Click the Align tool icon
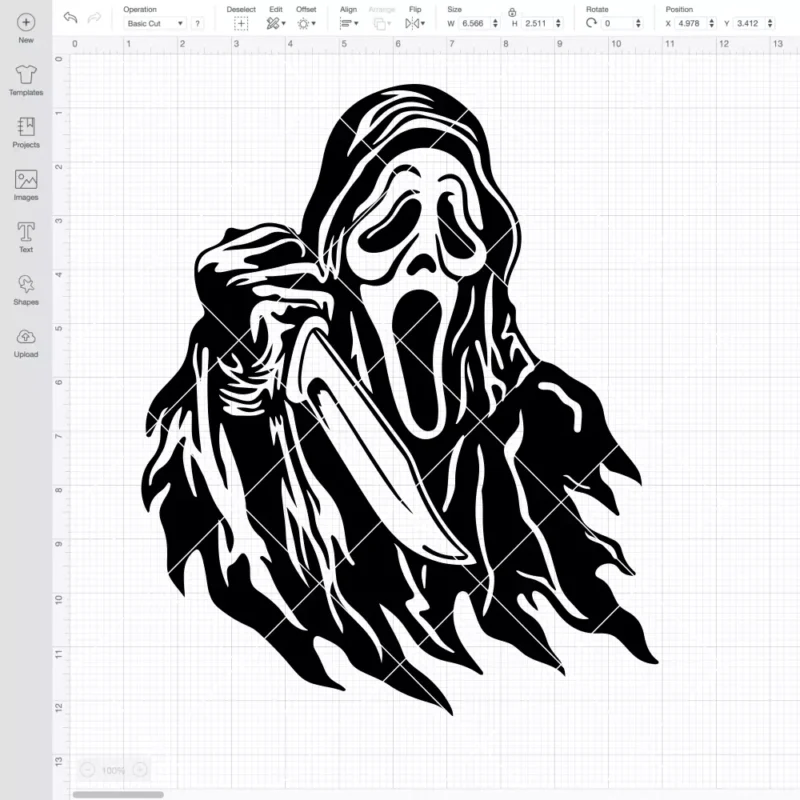 (346, 23)
